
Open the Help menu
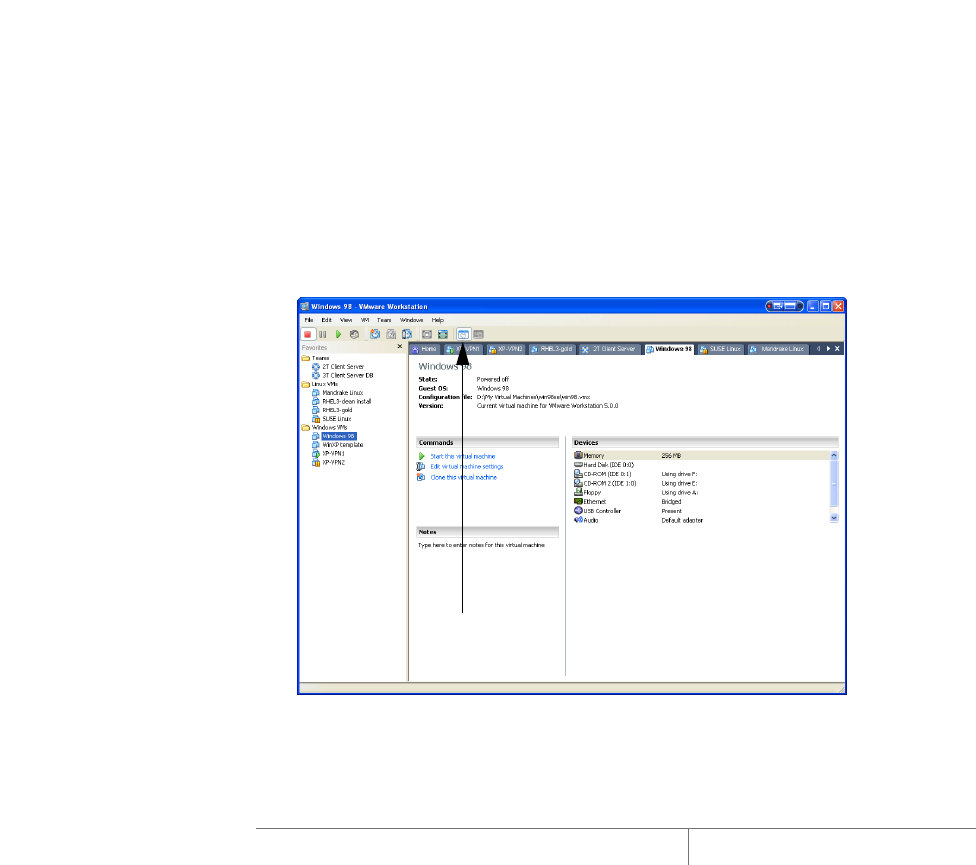click(438, 320)
